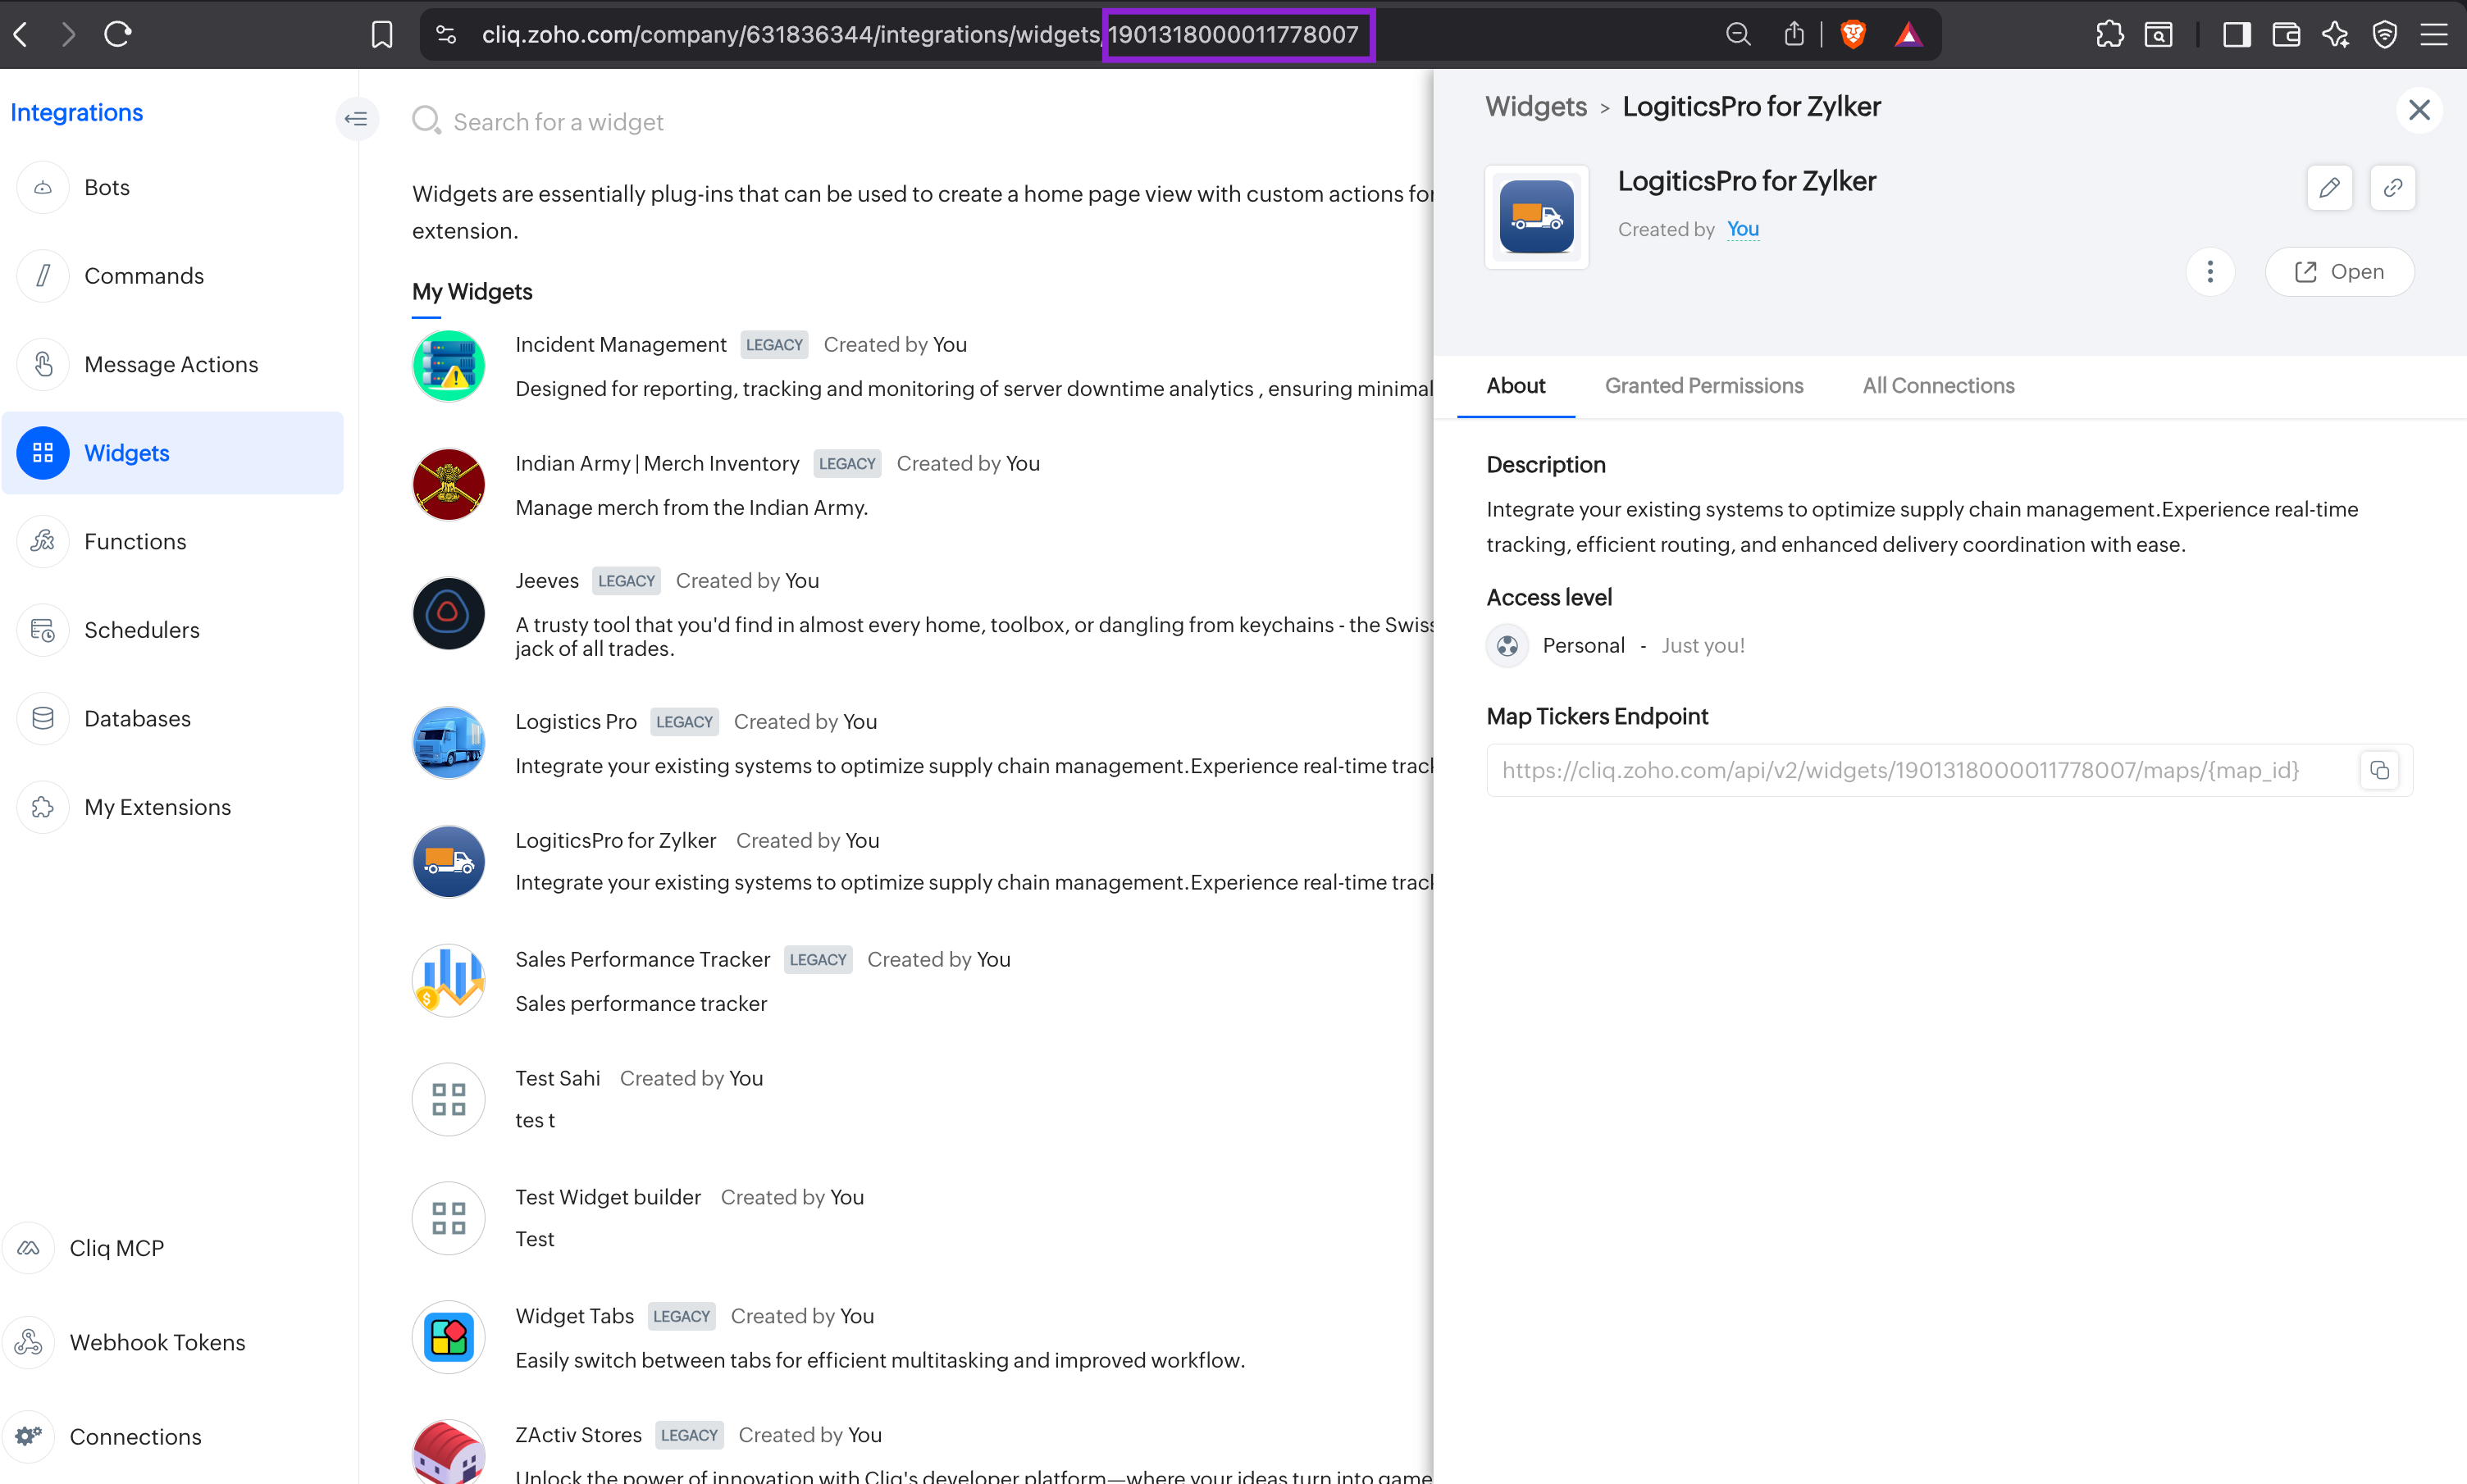Click the My Widgets heading tab

tap(472, 292)
